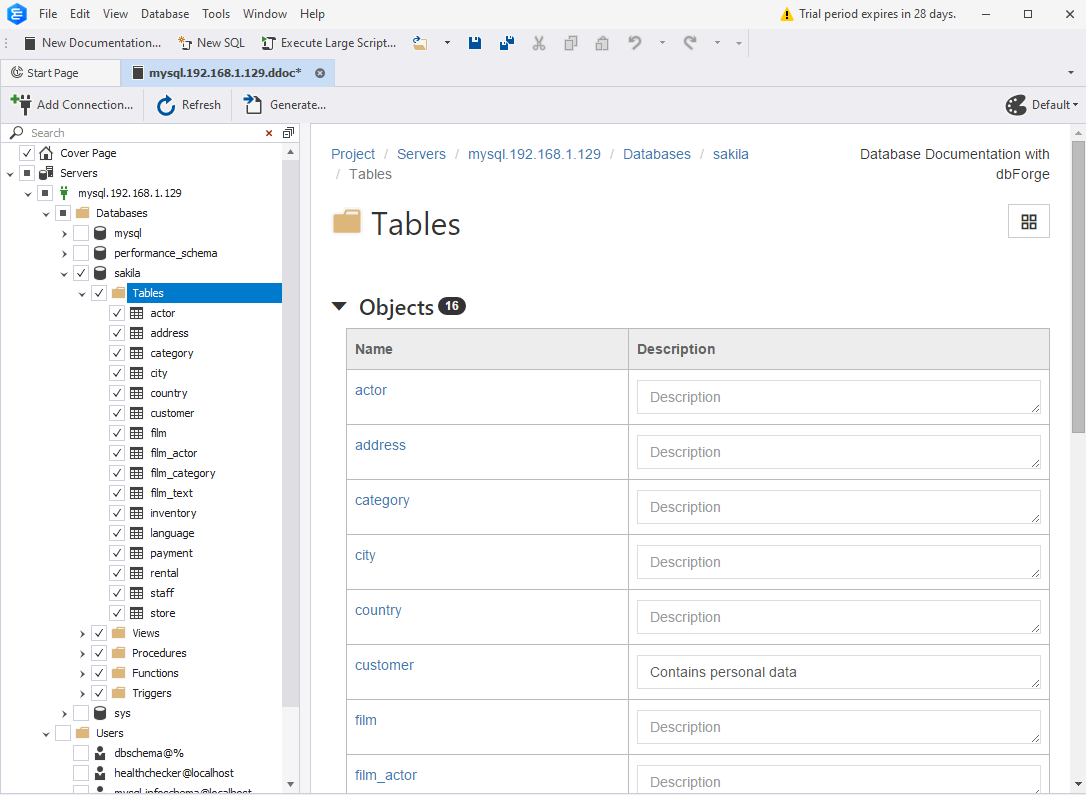Expand the Triggers folder node
1086x795 pixels.
(x=82, y=693)
